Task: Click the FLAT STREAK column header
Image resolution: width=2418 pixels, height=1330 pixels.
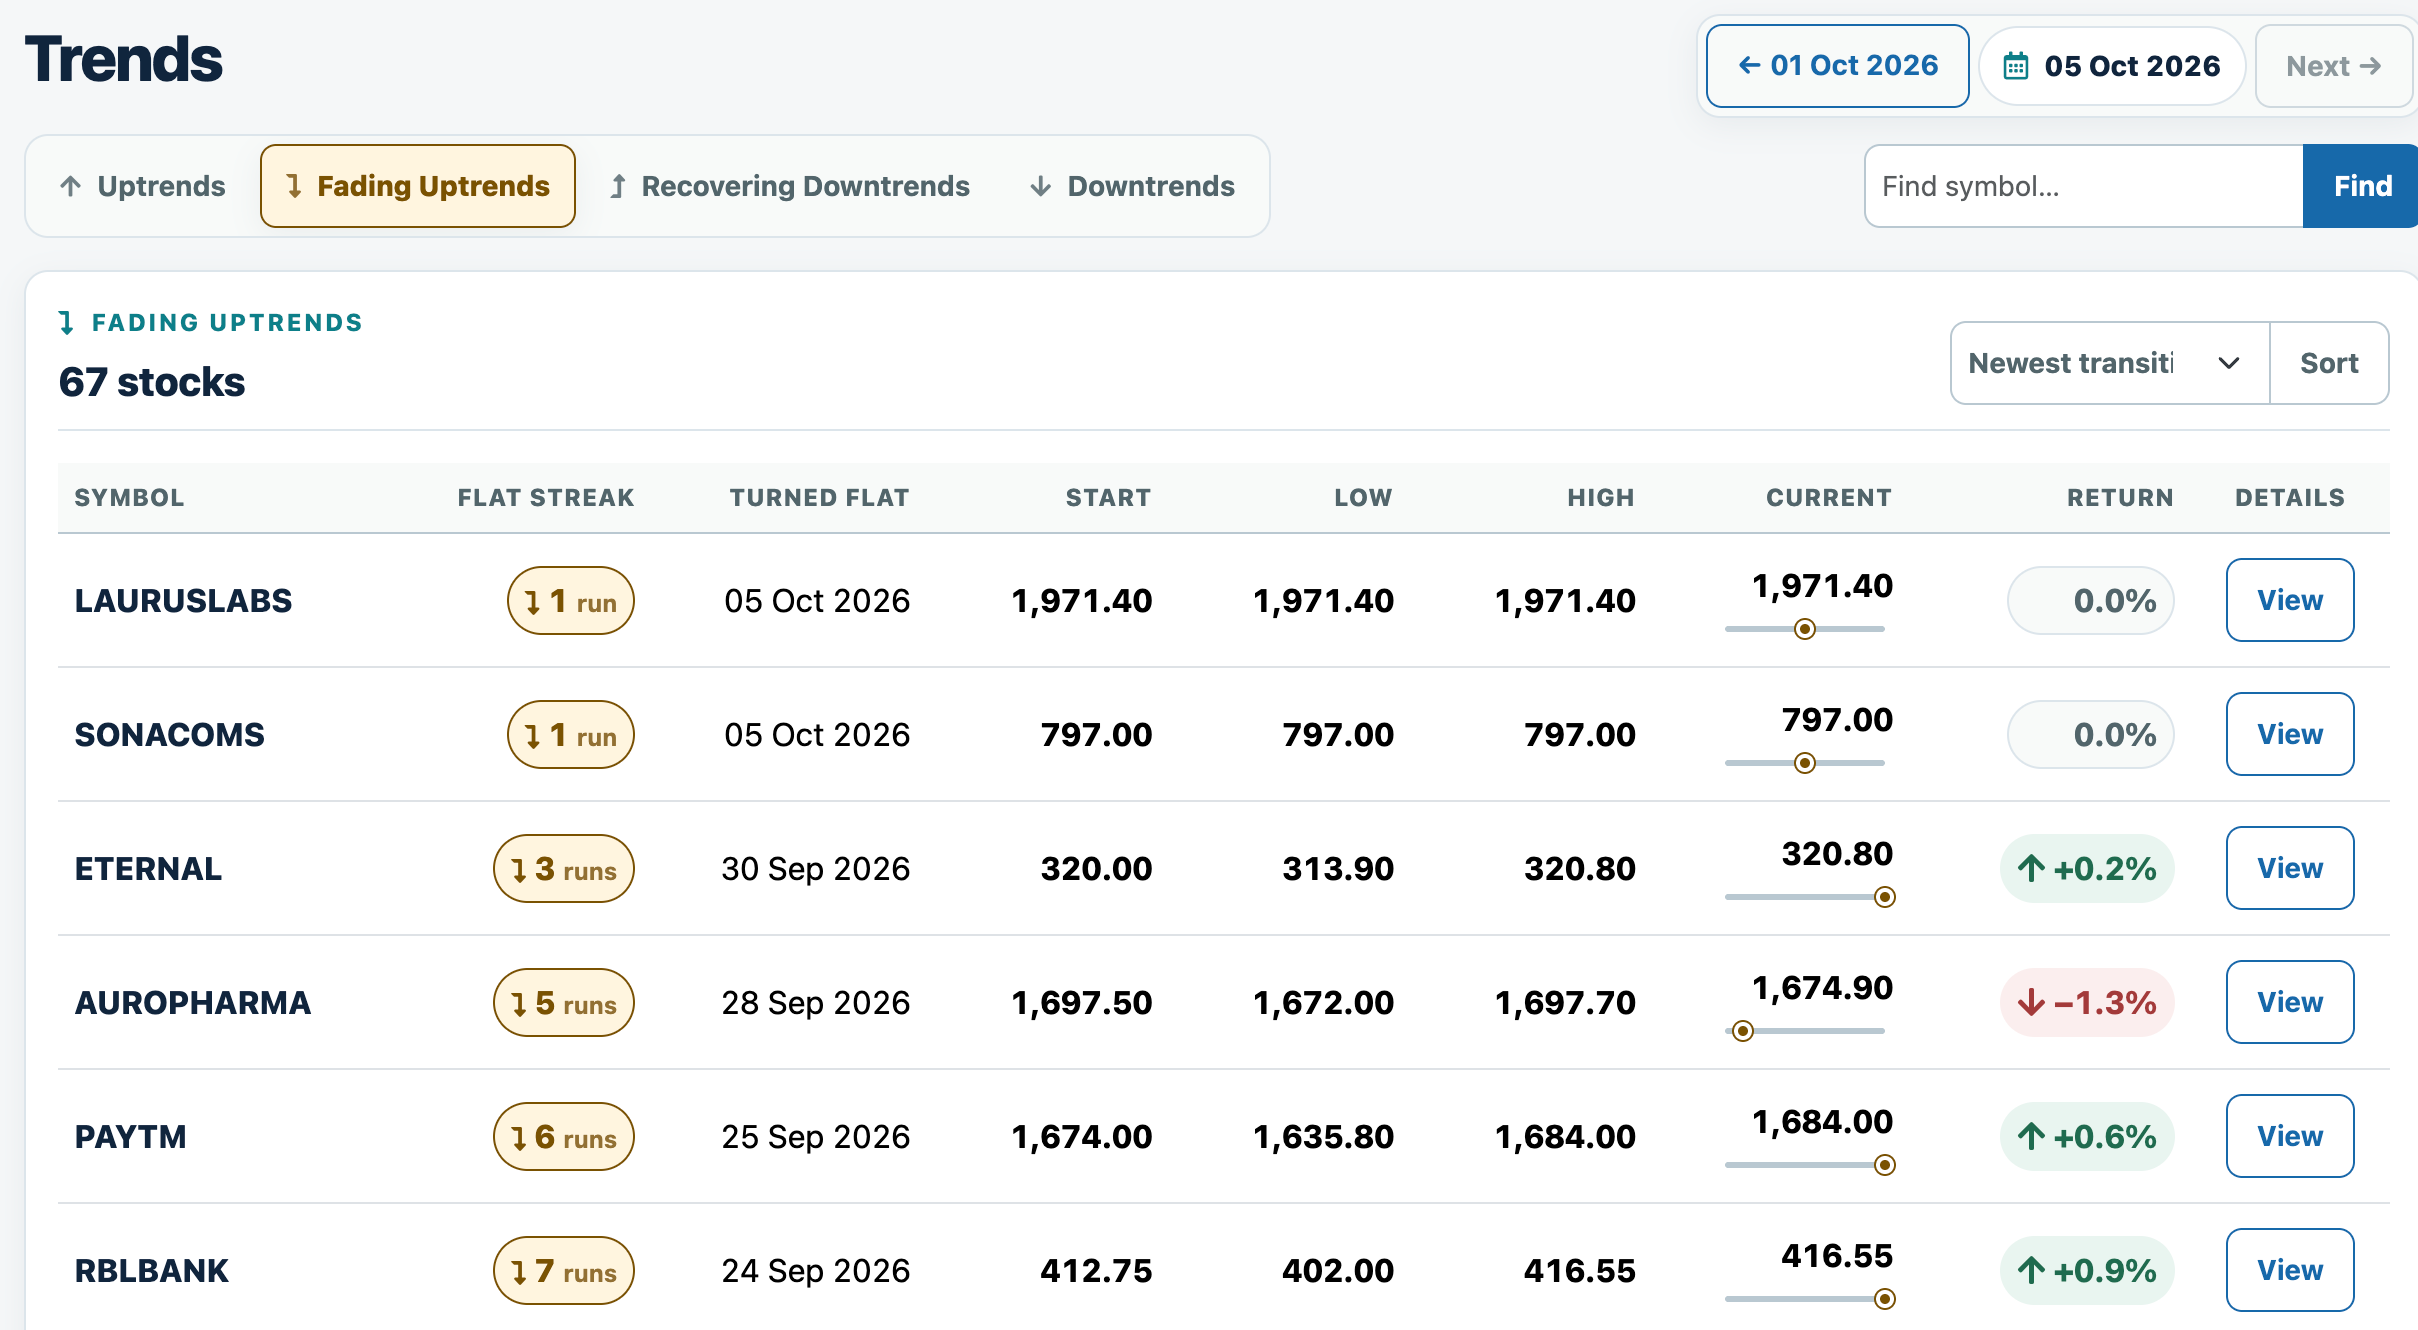Action: 546,498
